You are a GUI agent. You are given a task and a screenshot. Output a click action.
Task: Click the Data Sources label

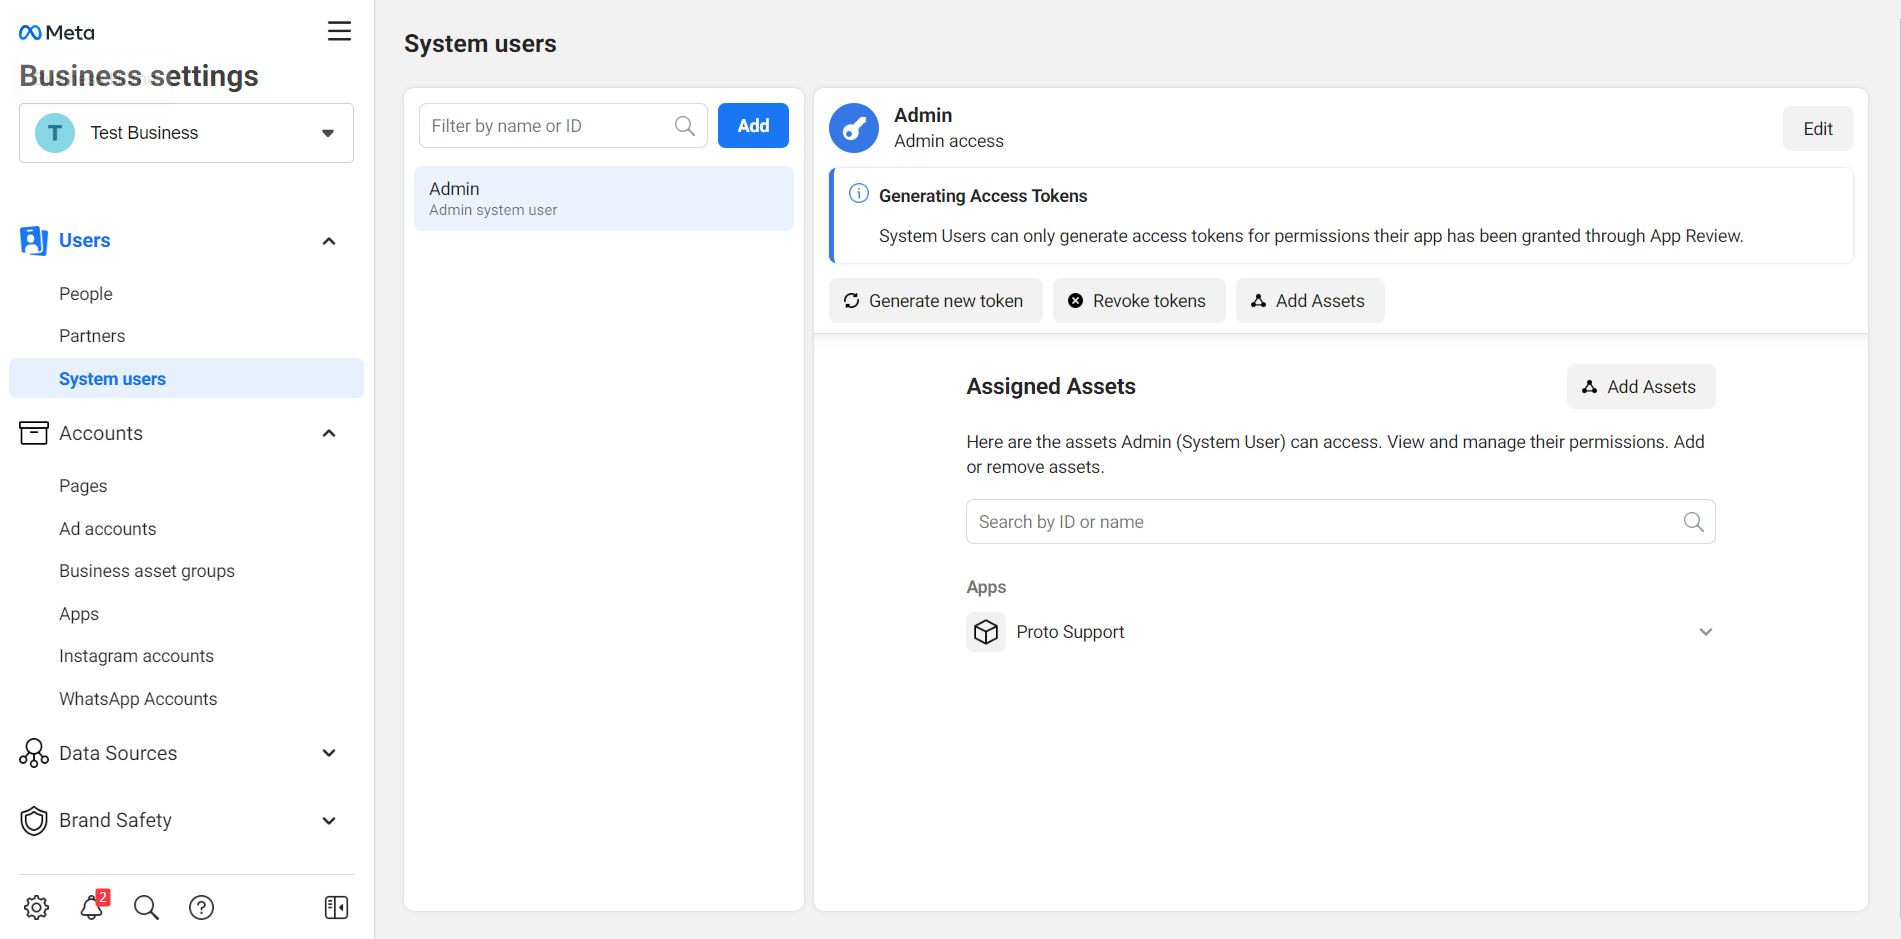[x=118, y=753]
